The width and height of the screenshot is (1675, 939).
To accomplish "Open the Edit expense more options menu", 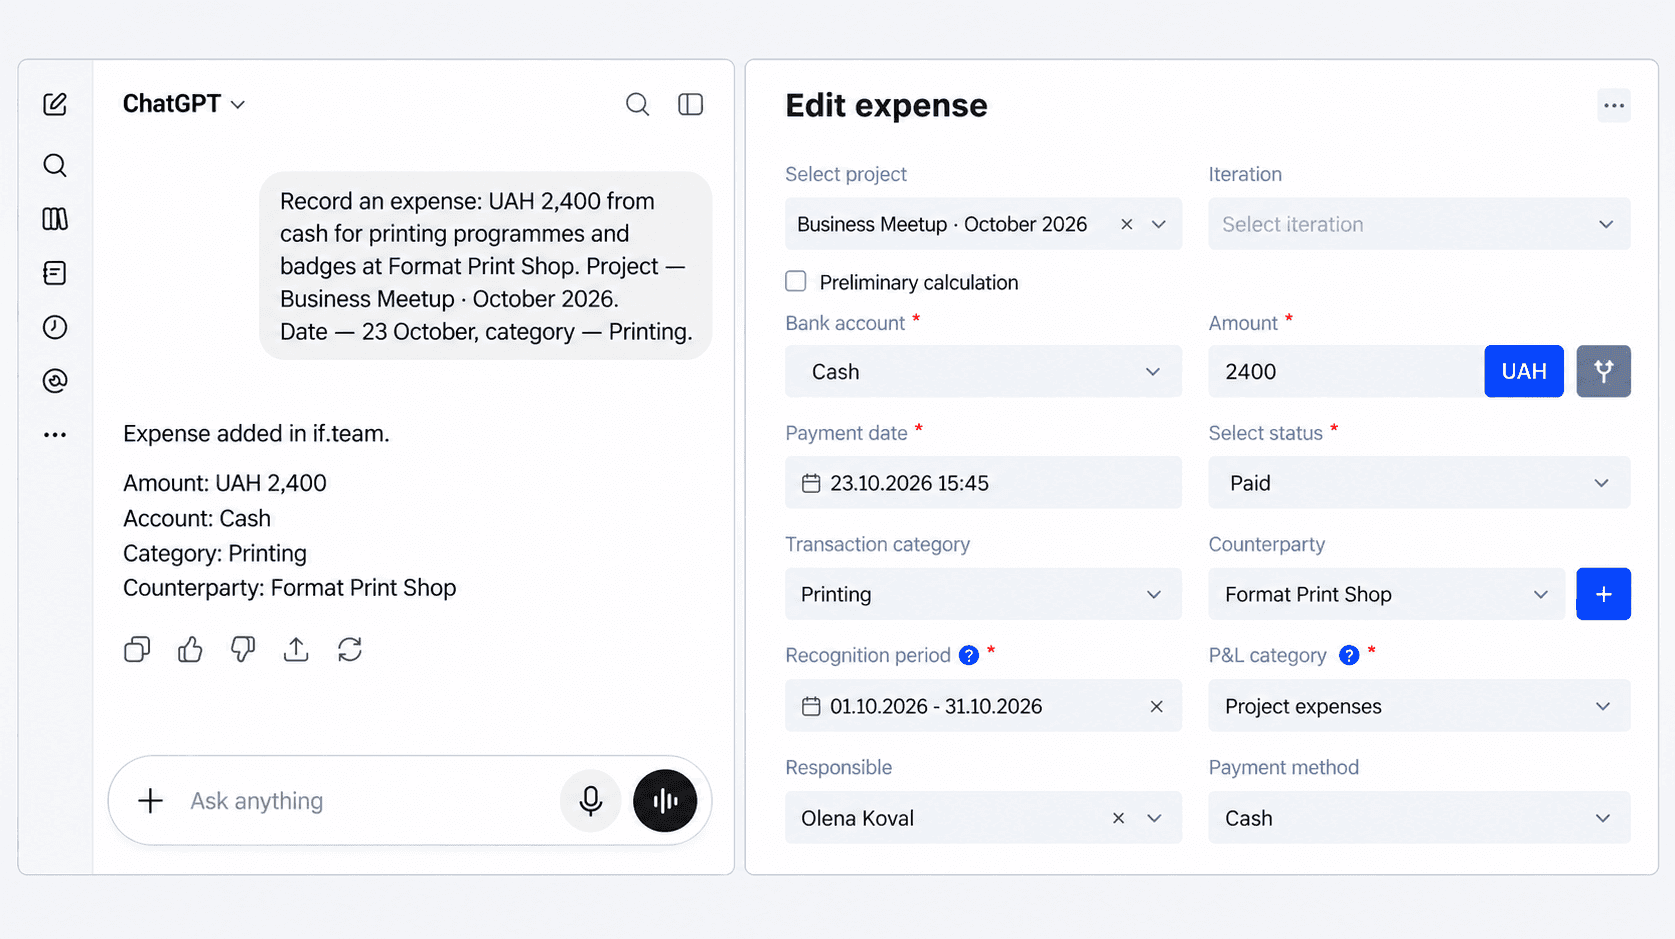I will [x=1614, y=105].
